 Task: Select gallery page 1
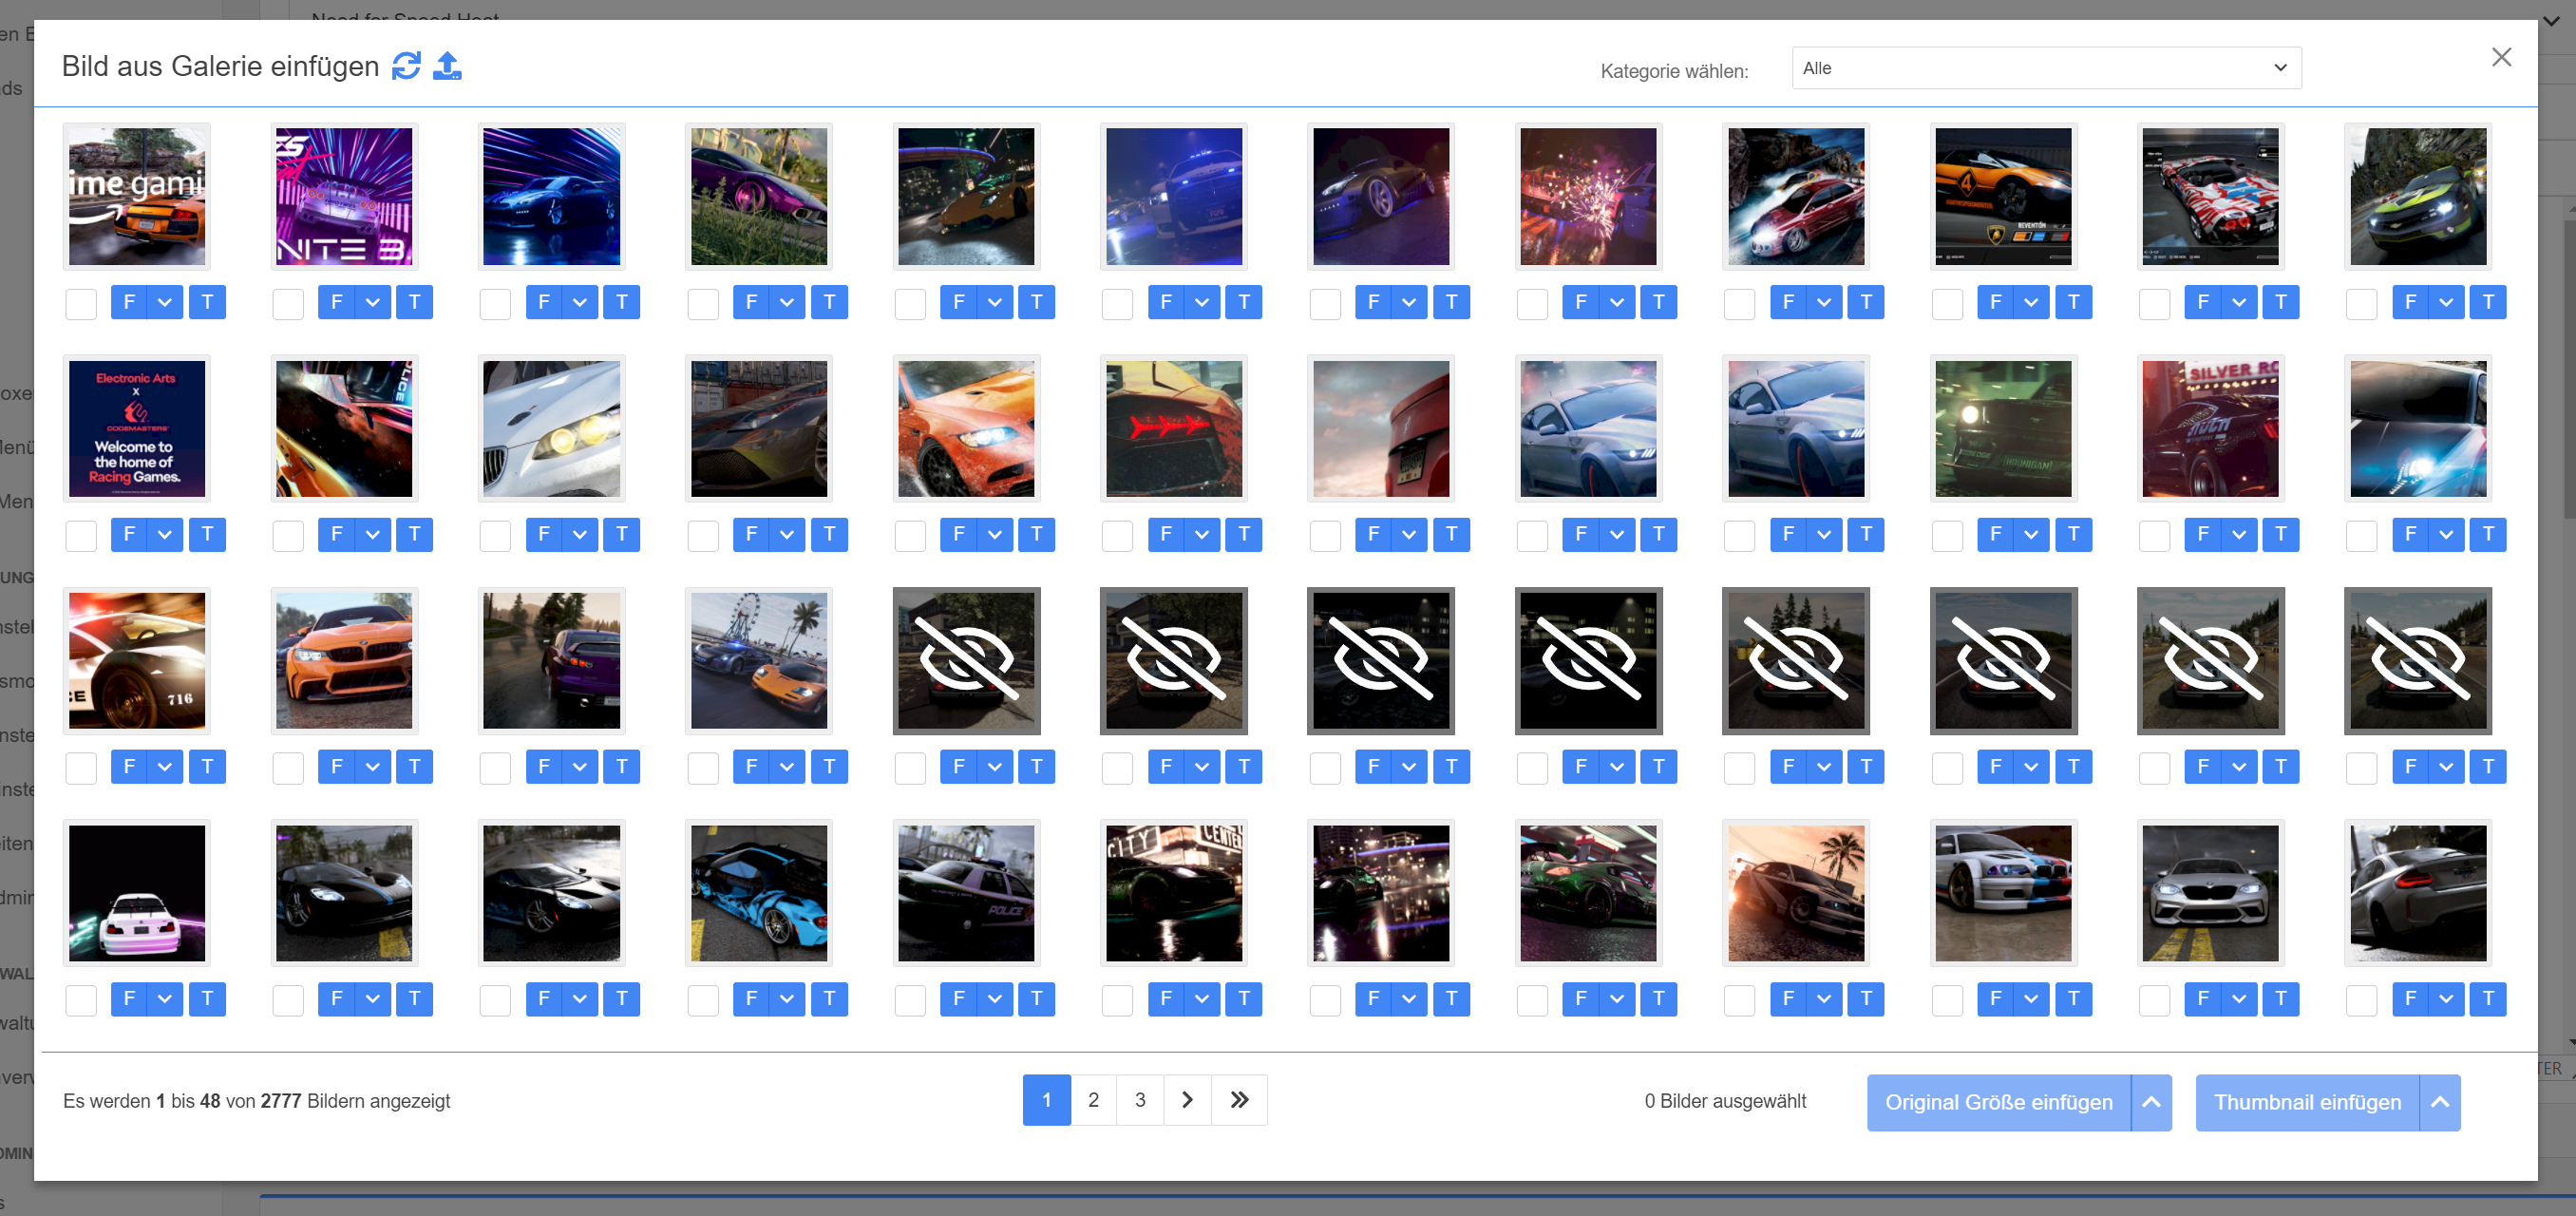(1046, 1100)
